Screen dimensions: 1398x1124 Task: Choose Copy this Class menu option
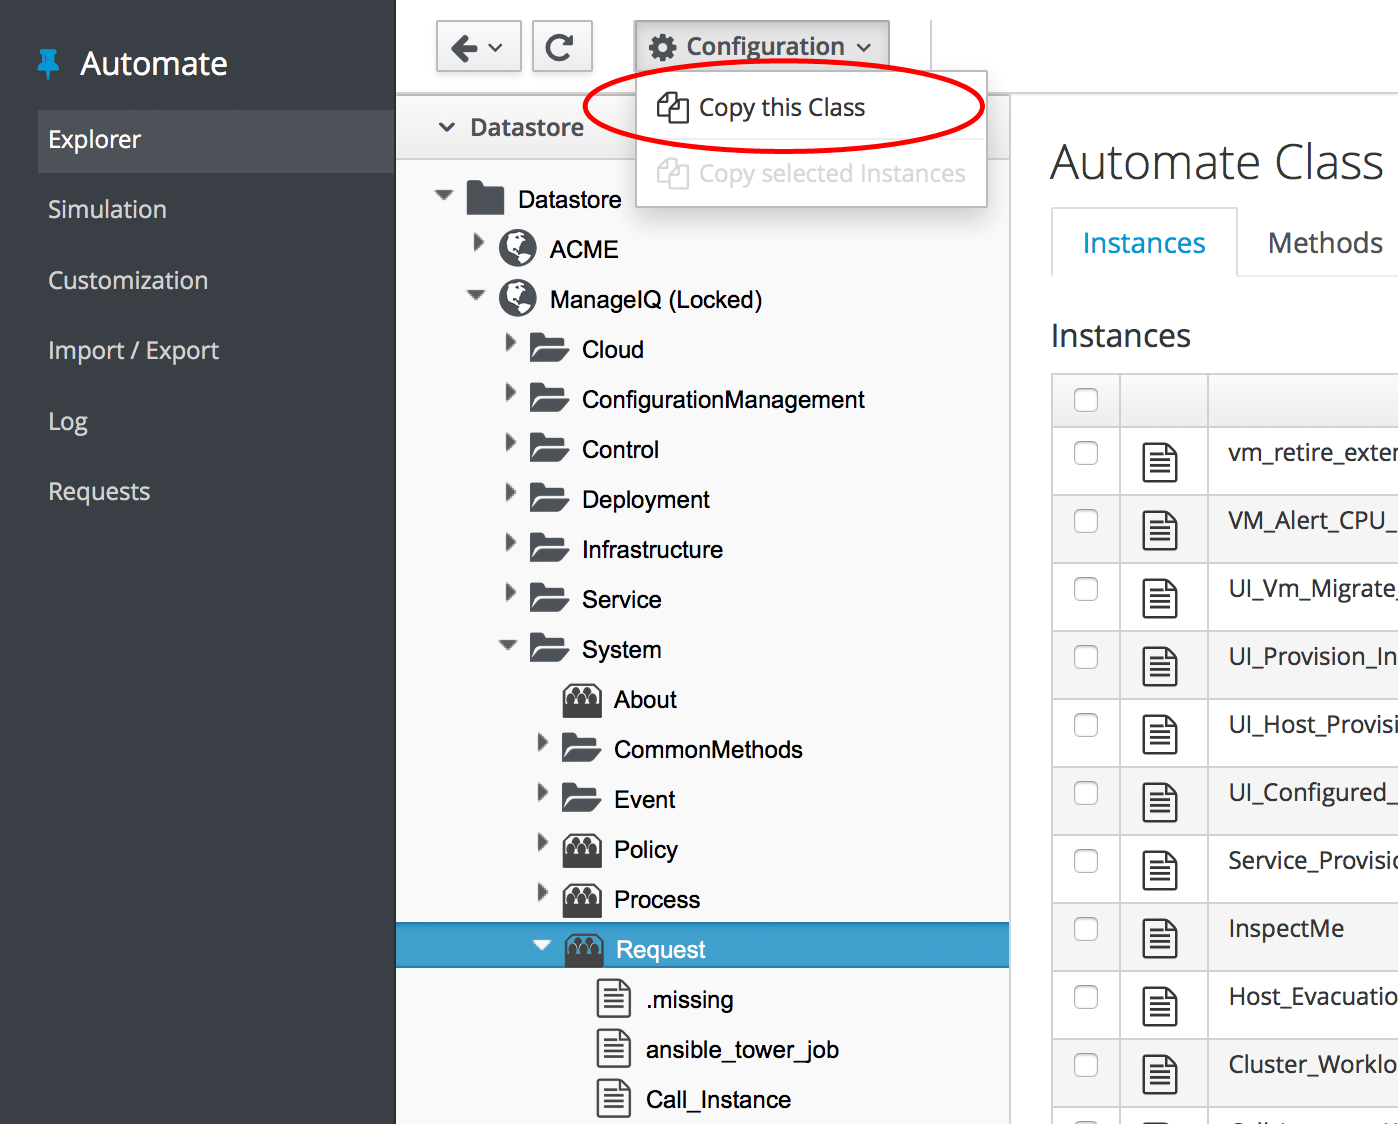[781, 108]
